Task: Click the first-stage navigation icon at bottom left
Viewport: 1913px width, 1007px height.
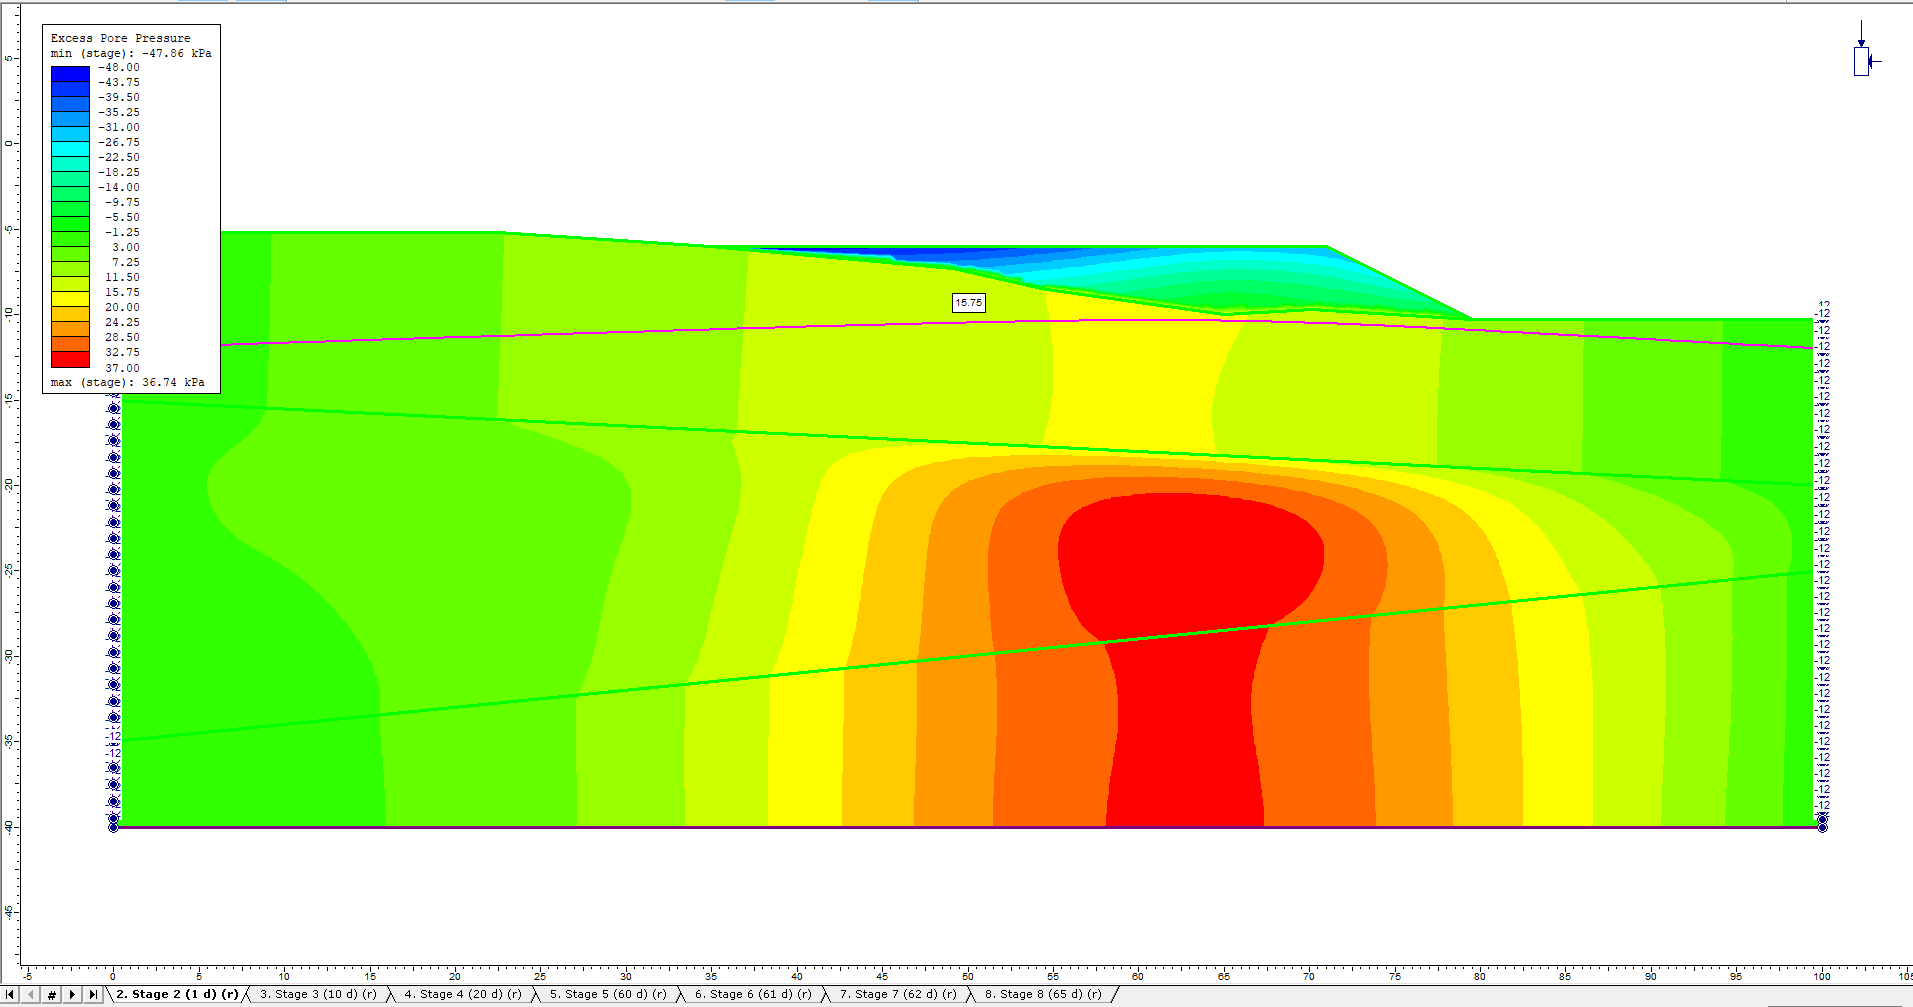Action: tap(9, 995)
